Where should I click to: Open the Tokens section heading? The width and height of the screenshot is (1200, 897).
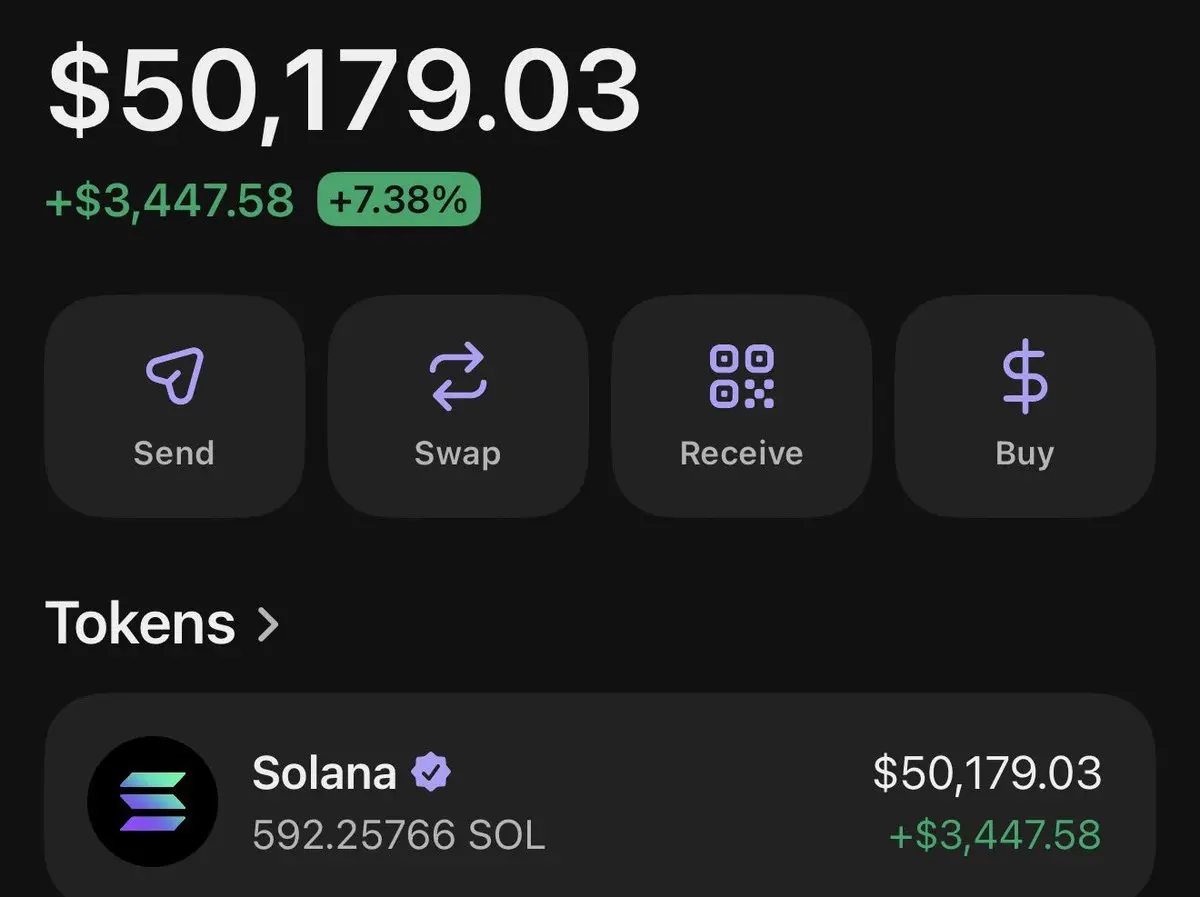click(141, 623)
